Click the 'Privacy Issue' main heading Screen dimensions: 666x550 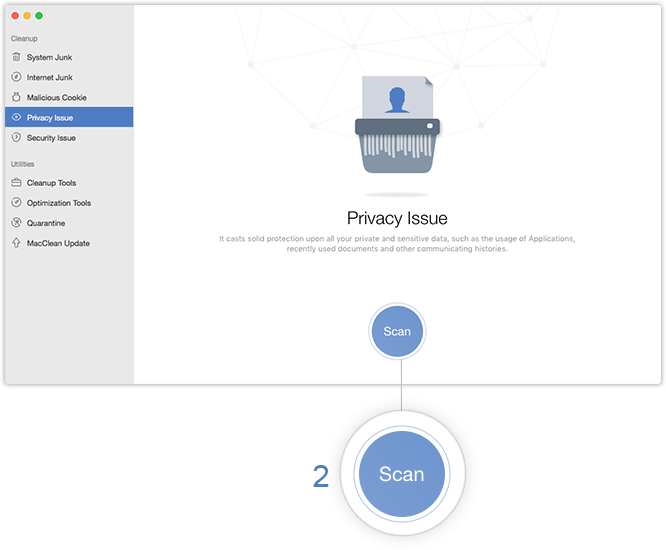click(397, 218)
